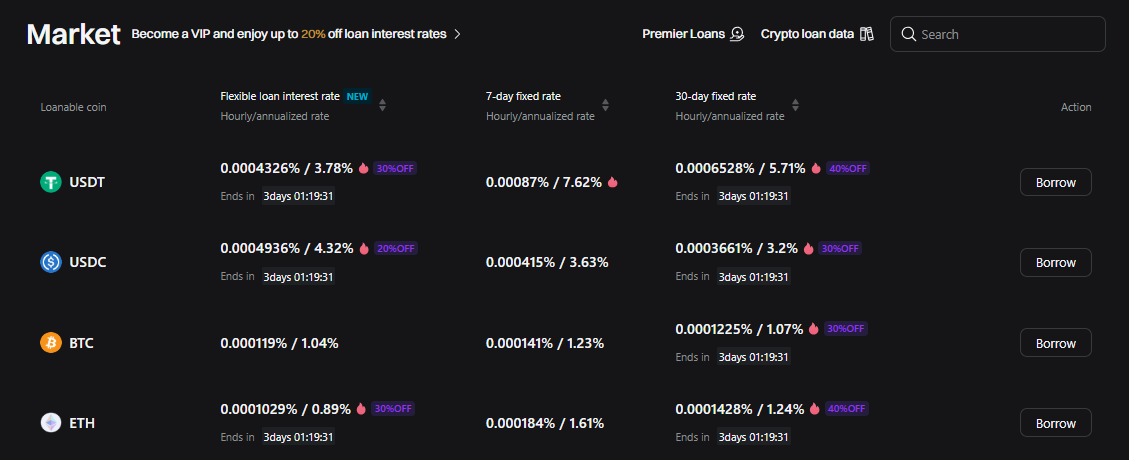The width and height of the screenshot is (1129, 460).
Task: Click the Search input field
Action: (1008, 34)
